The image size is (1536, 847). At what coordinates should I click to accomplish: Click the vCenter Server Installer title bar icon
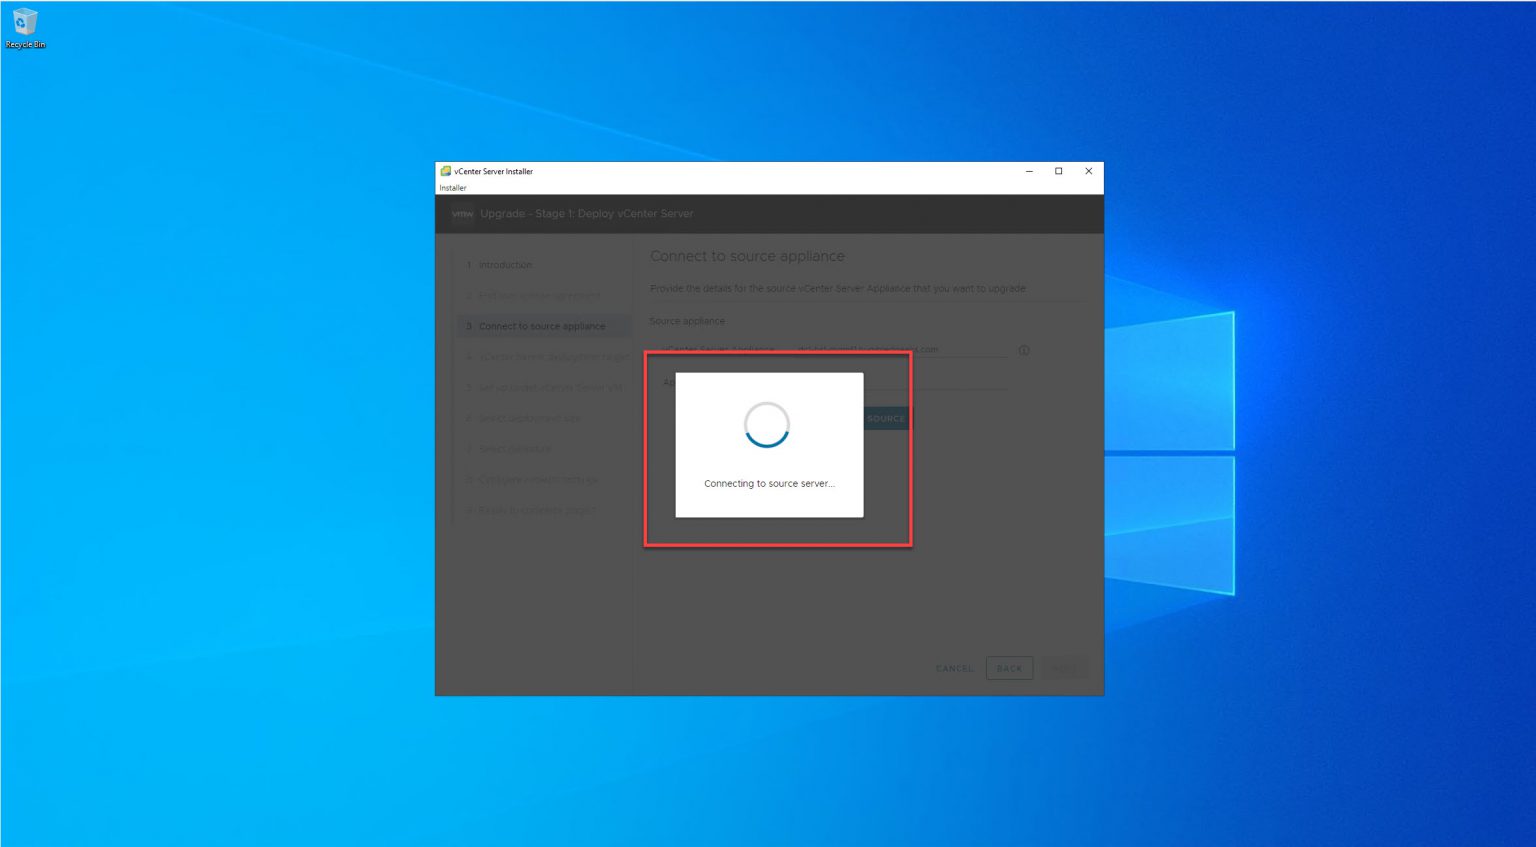point(443,171)
